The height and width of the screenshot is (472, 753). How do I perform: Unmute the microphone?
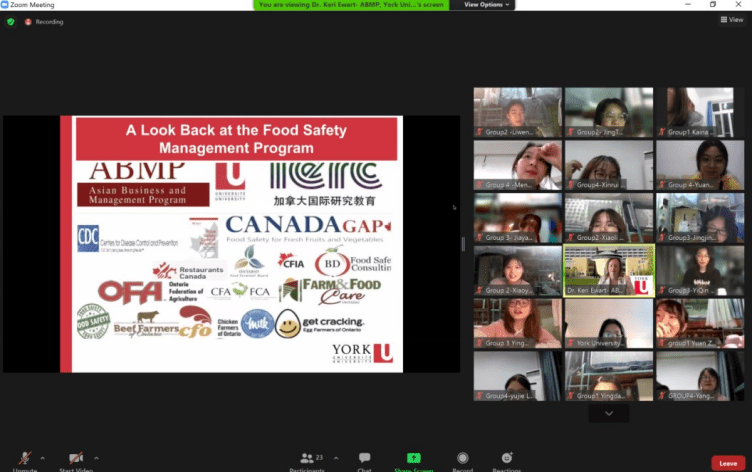click(25, 459)
